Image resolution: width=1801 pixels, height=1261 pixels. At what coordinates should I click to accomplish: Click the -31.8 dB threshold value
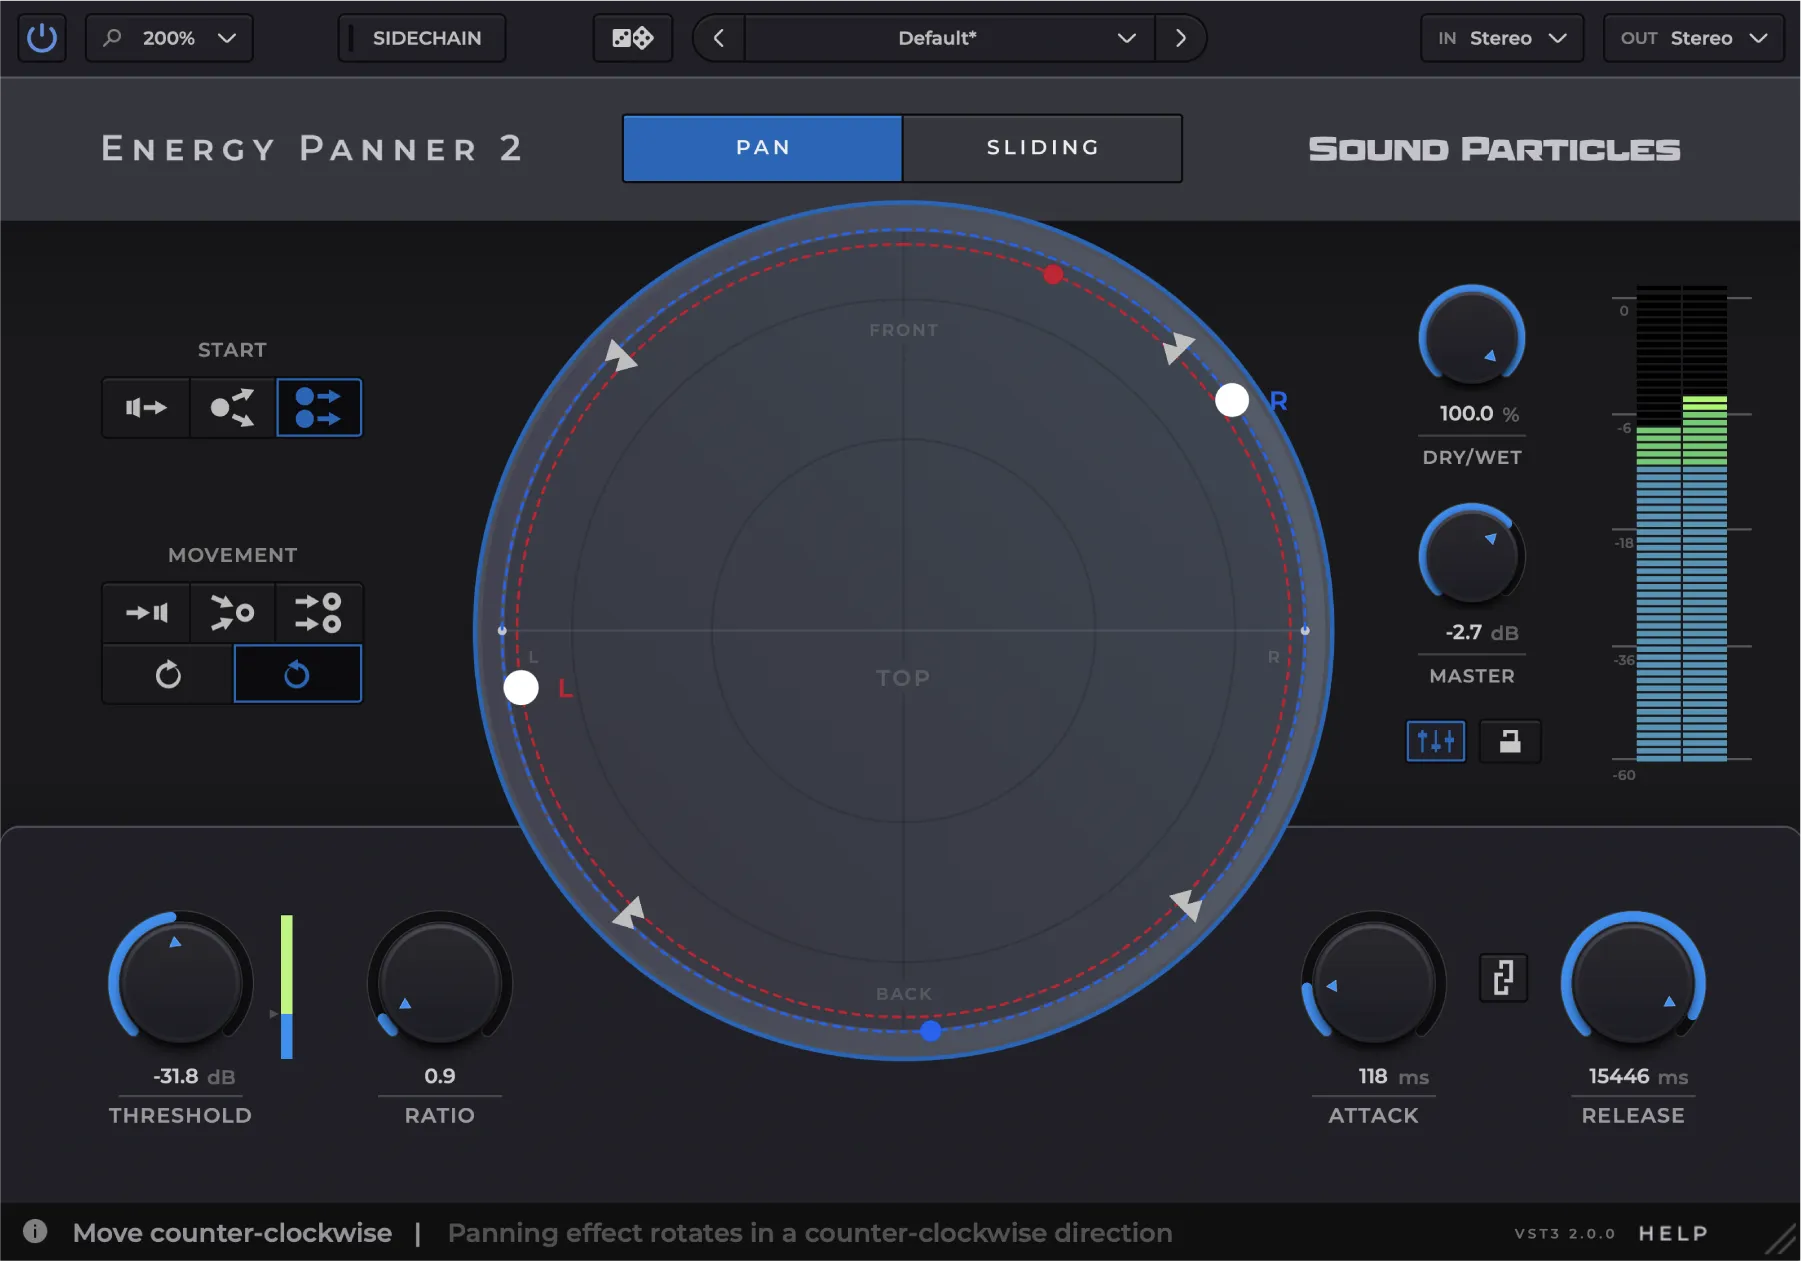pos(194,1077)
